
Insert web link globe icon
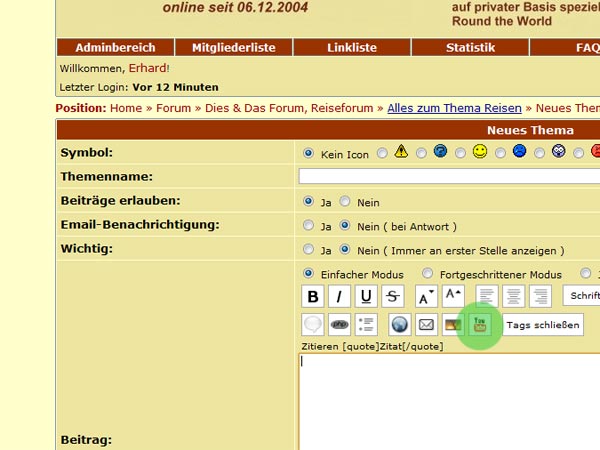coord(399,324)
